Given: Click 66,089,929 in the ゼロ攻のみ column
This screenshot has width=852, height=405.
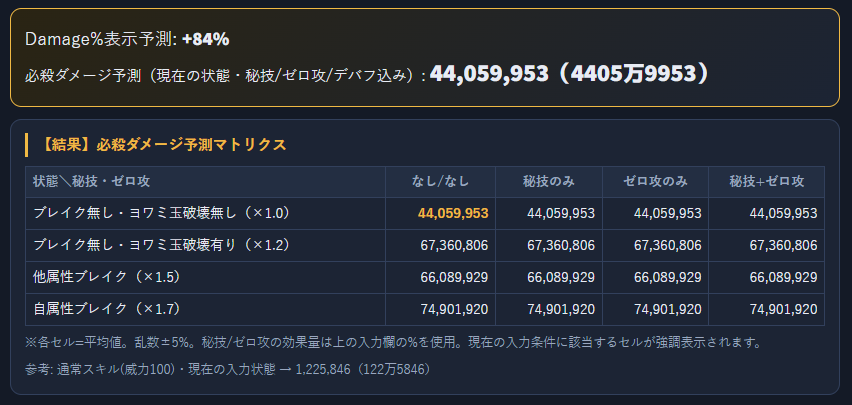Looking at the screenshot, I should click(x=667, y=278).
